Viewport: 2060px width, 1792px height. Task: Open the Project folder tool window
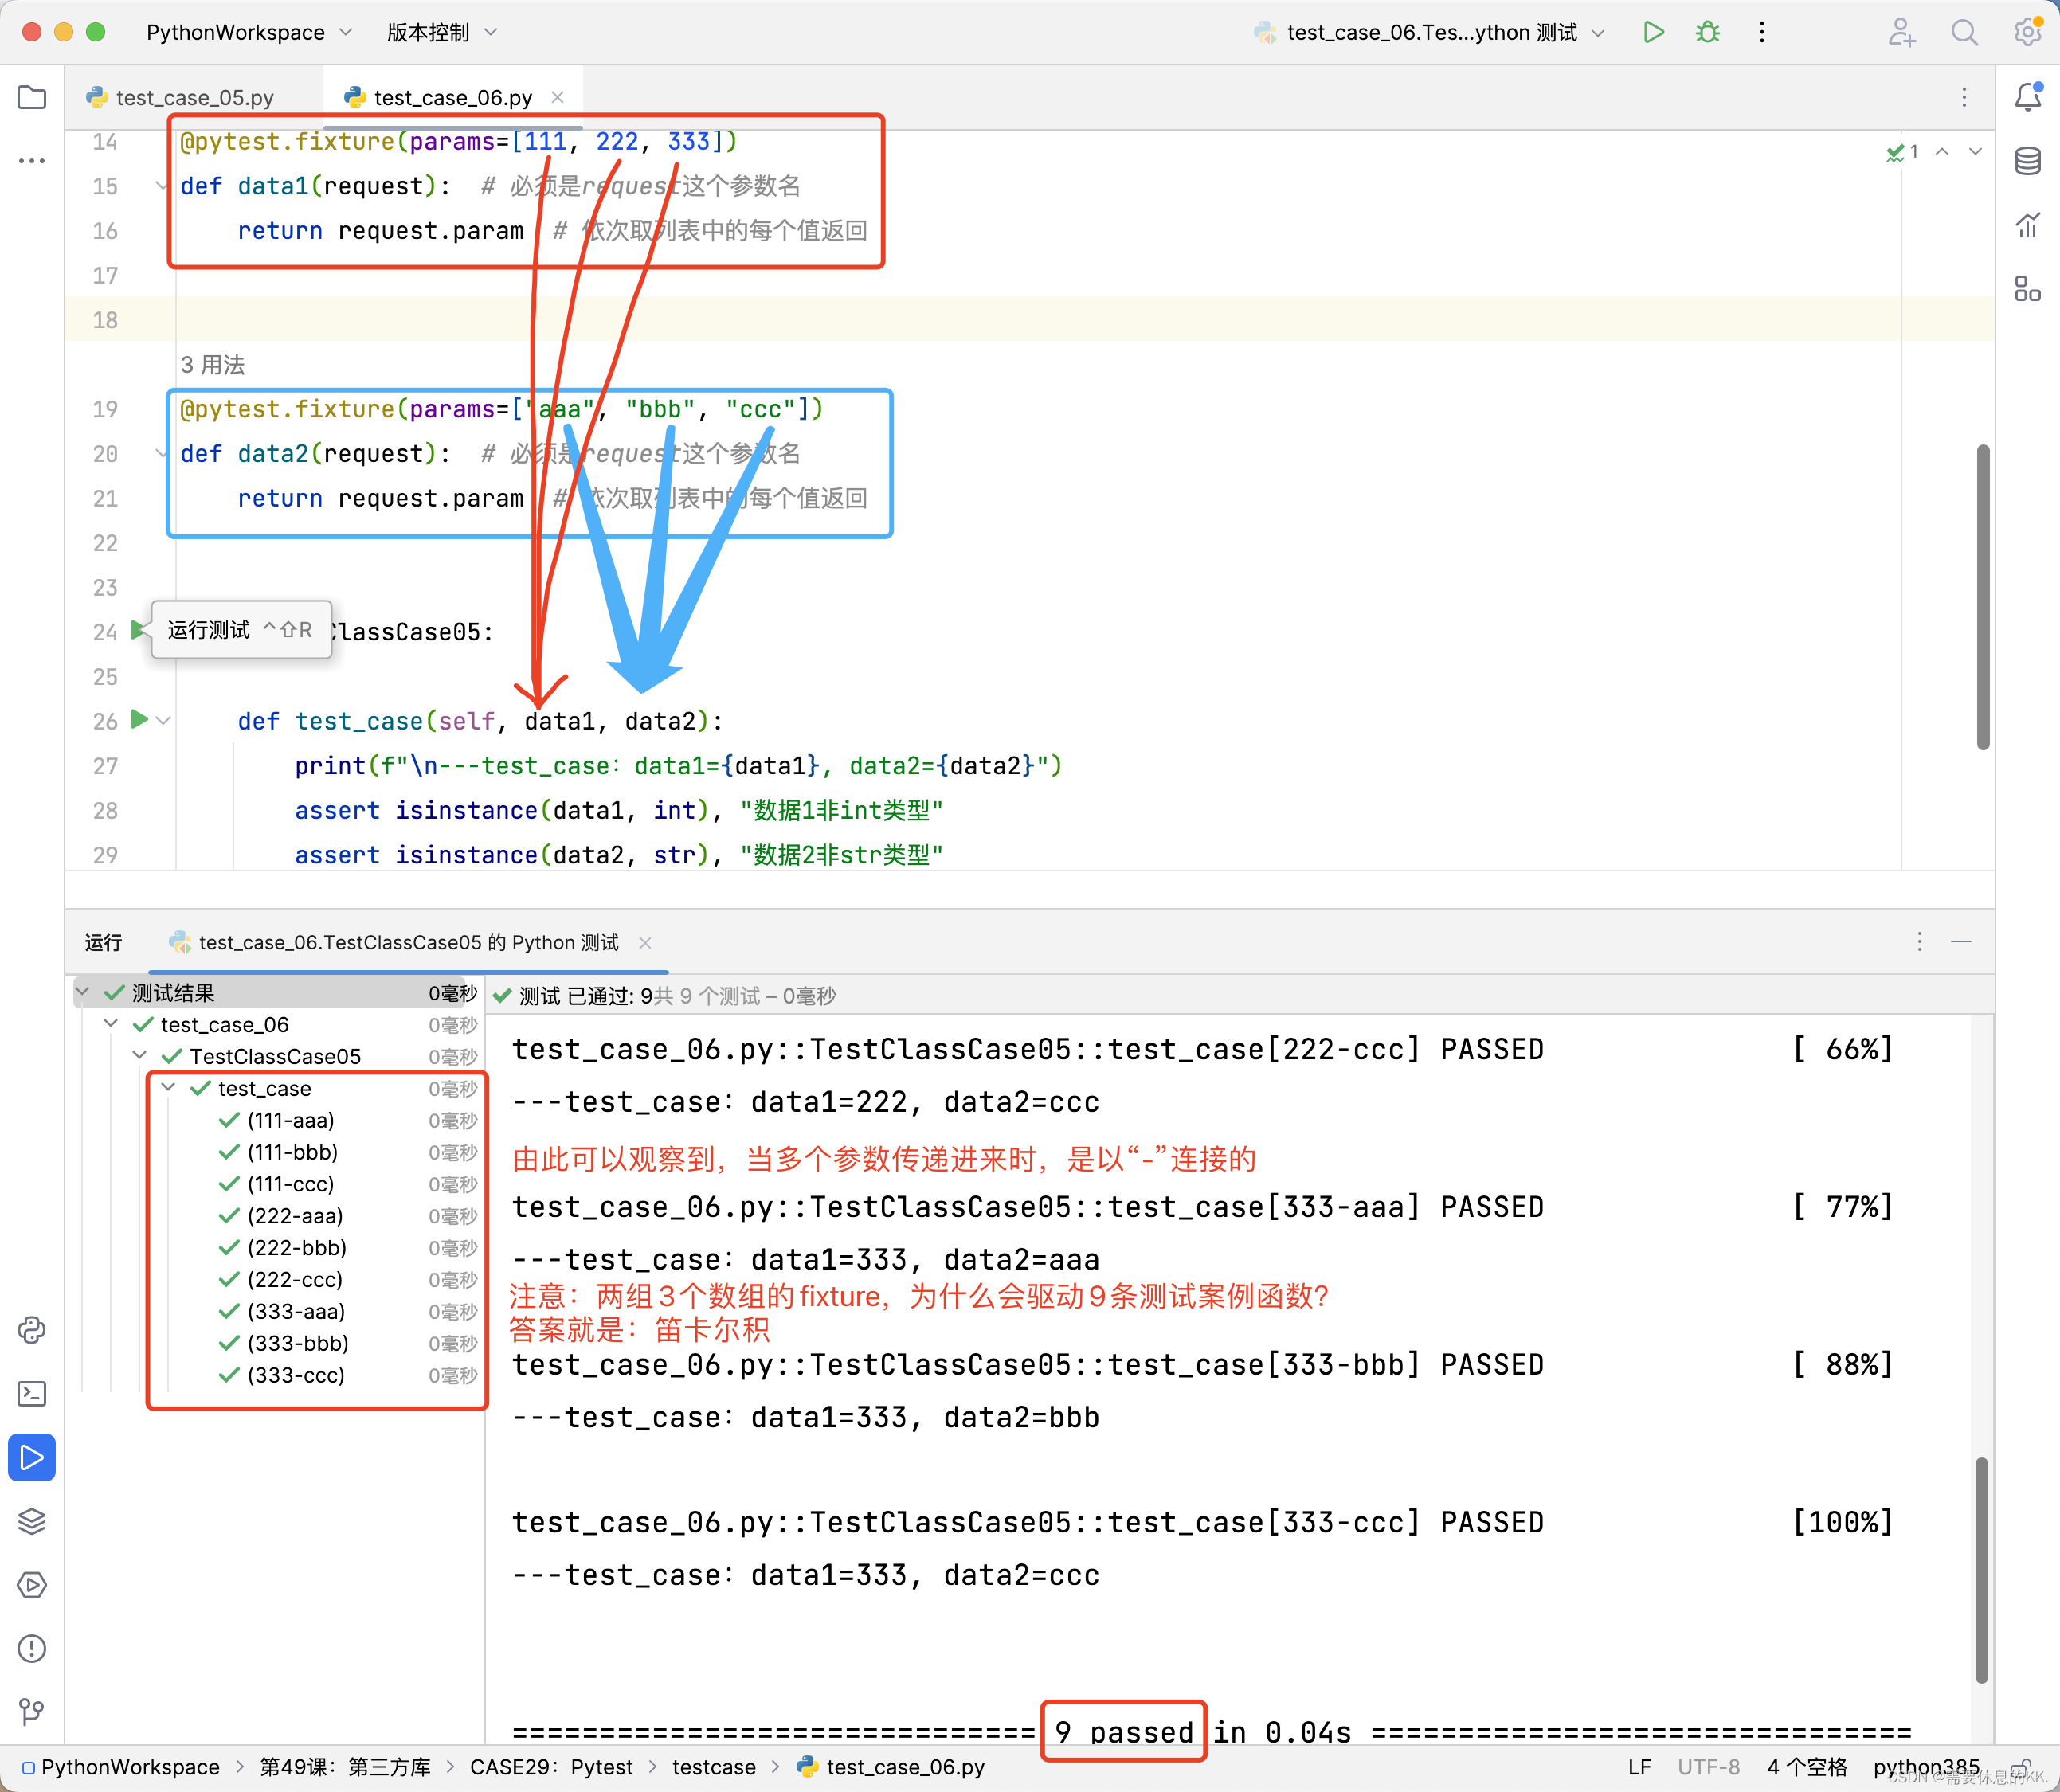point(32,98)
